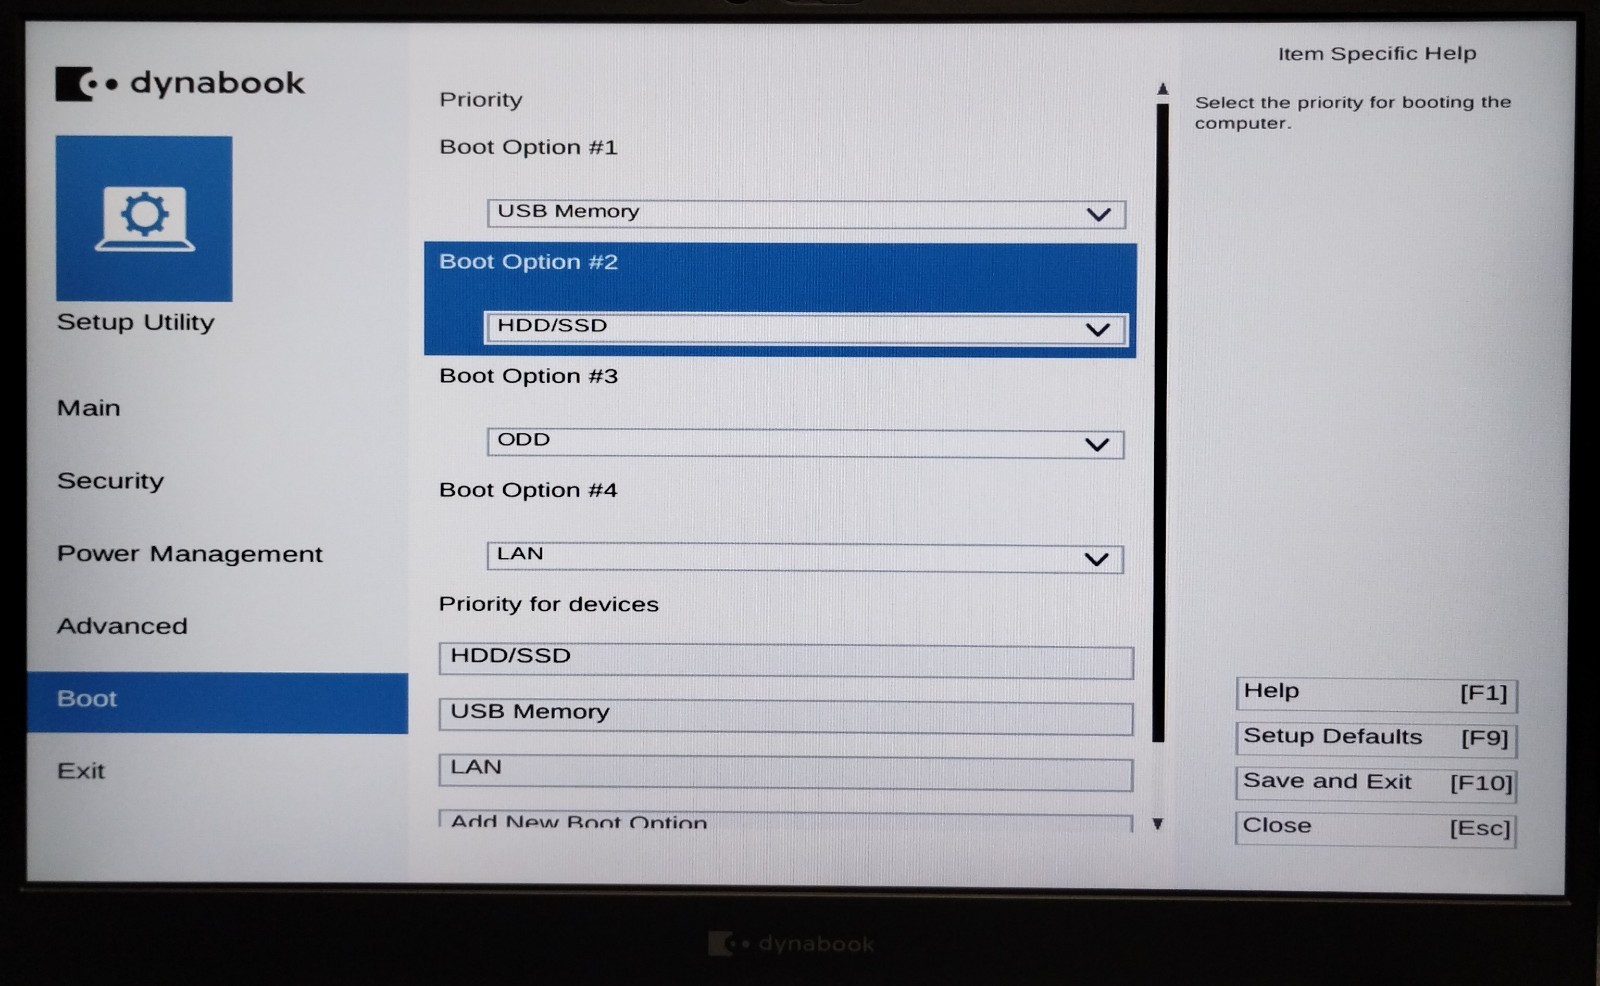1600x986 pixels.
Task: Click the vertical scrollbar thumb
Action: (x=1160, y=422)
